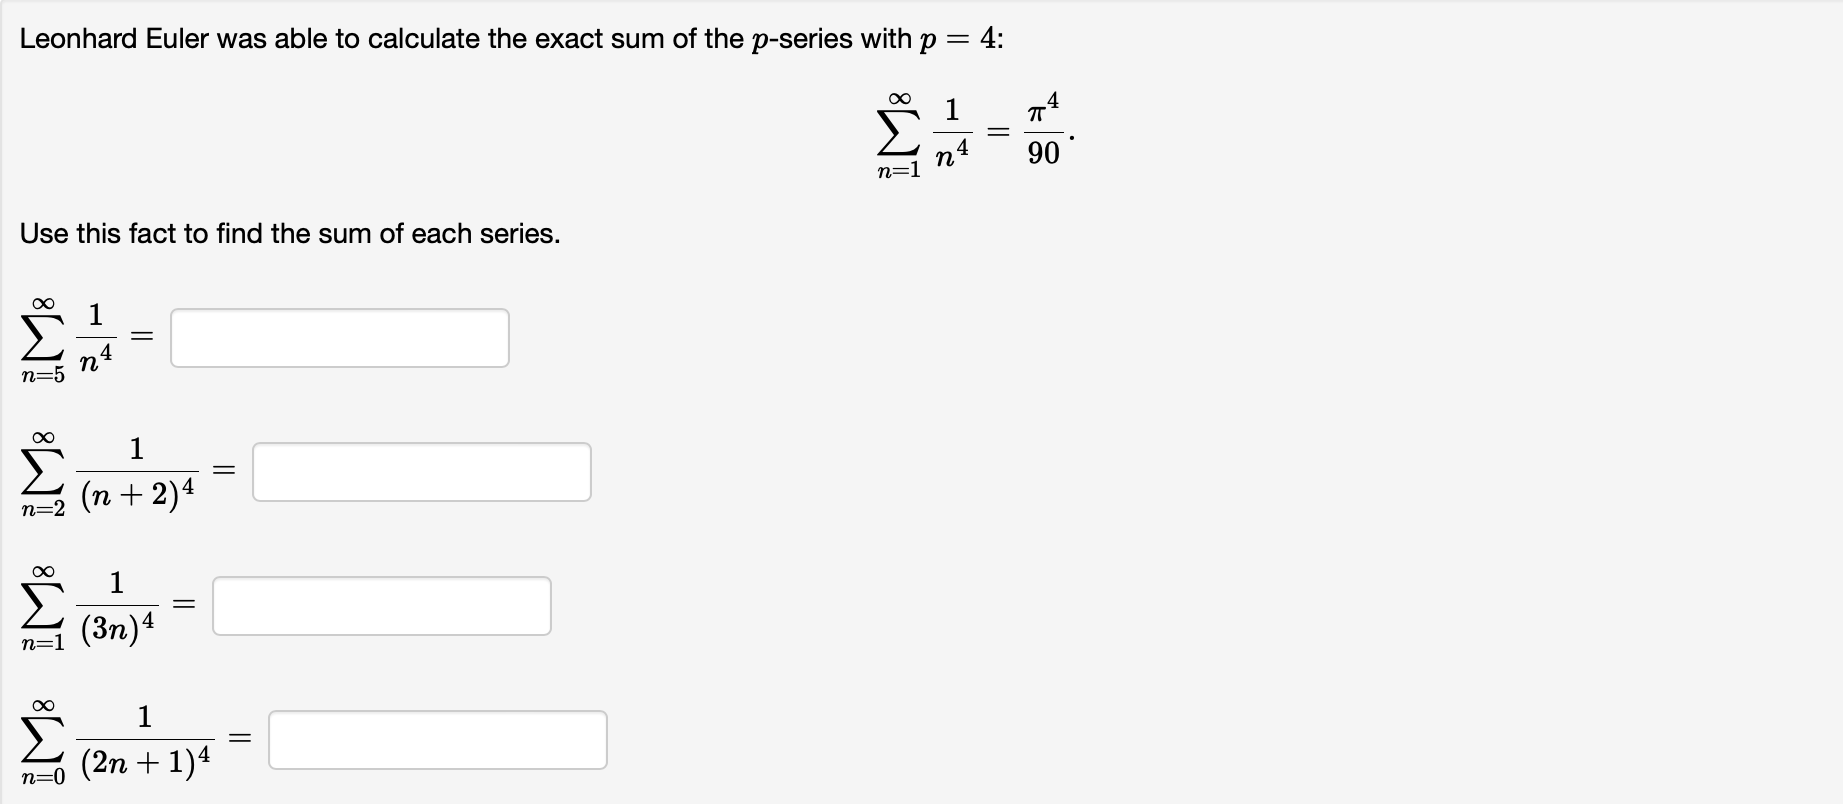The height and width of the screenshot is (804, 1843).
Task: Click the answer box for 1/(n+2)^4 series
Action: tap(422, 472)
